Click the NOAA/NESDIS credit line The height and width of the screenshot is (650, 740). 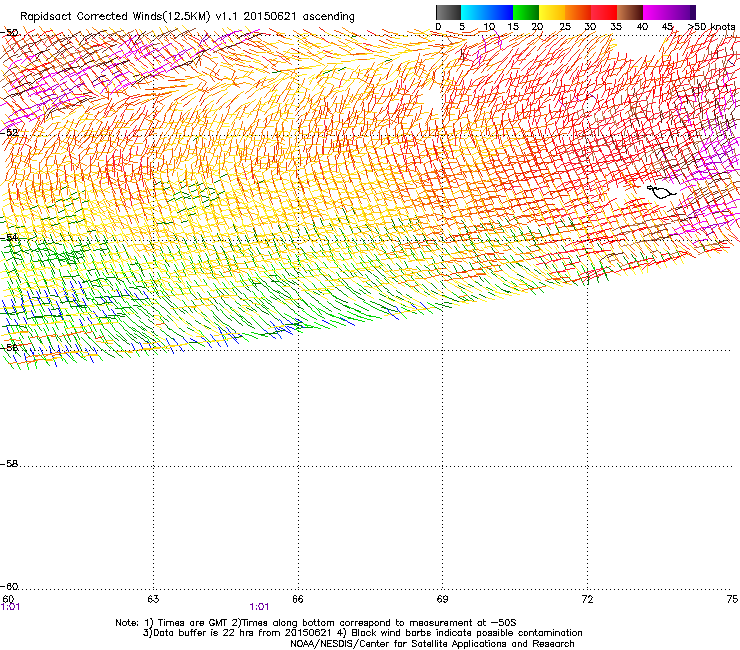432,644
